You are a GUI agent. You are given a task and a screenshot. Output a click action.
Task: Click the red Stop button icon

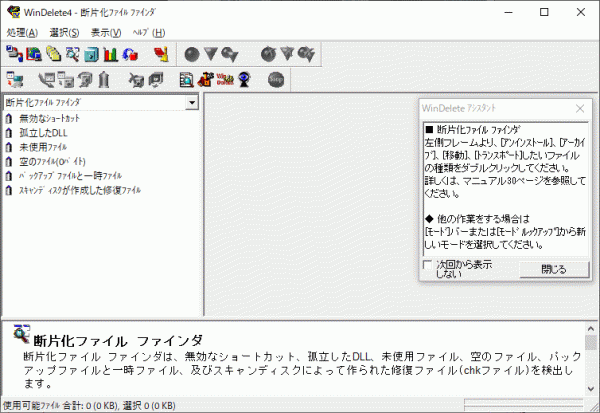pyautogui.click(x=276, y=80)
